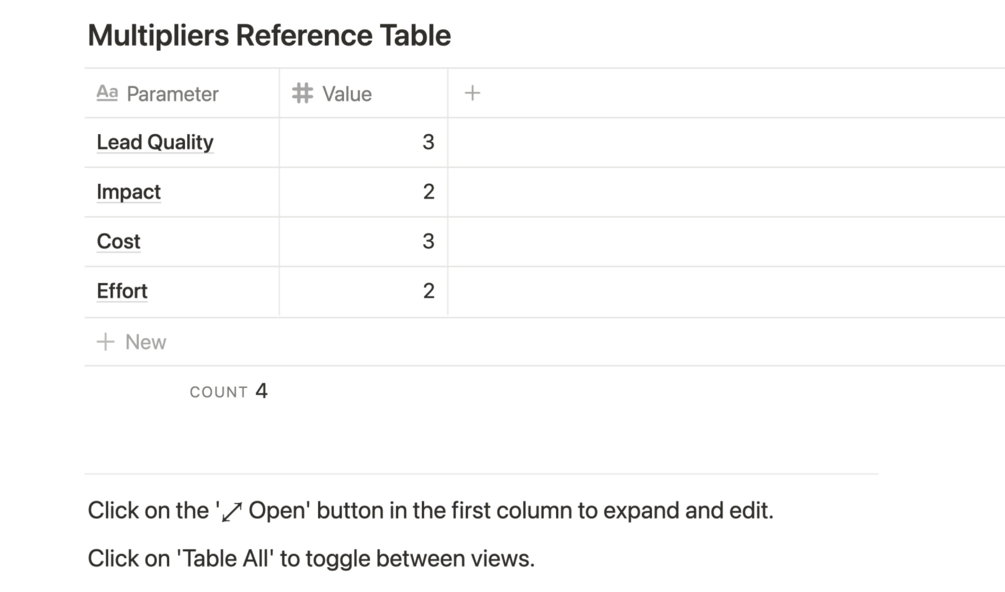The image size is (1005, 592).
Task: Select the Lead Quality value cell
Action: click(x=363, y=142)
